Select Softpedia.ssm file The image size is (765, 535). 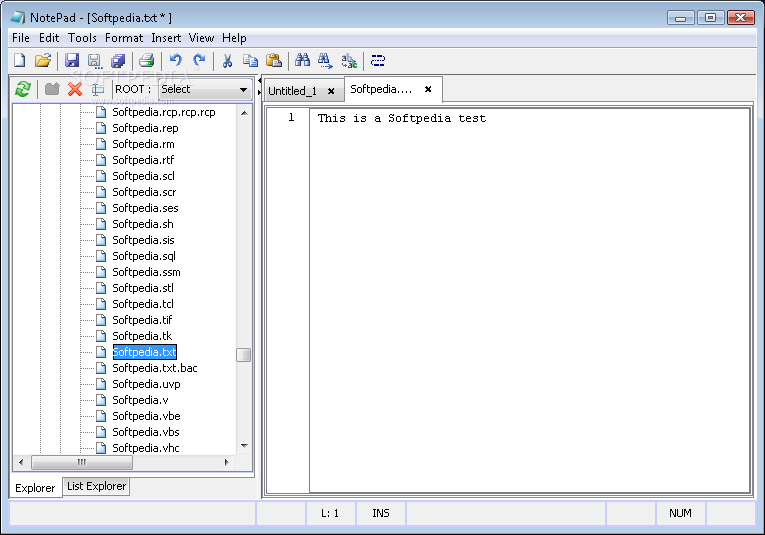pos(146,272)
